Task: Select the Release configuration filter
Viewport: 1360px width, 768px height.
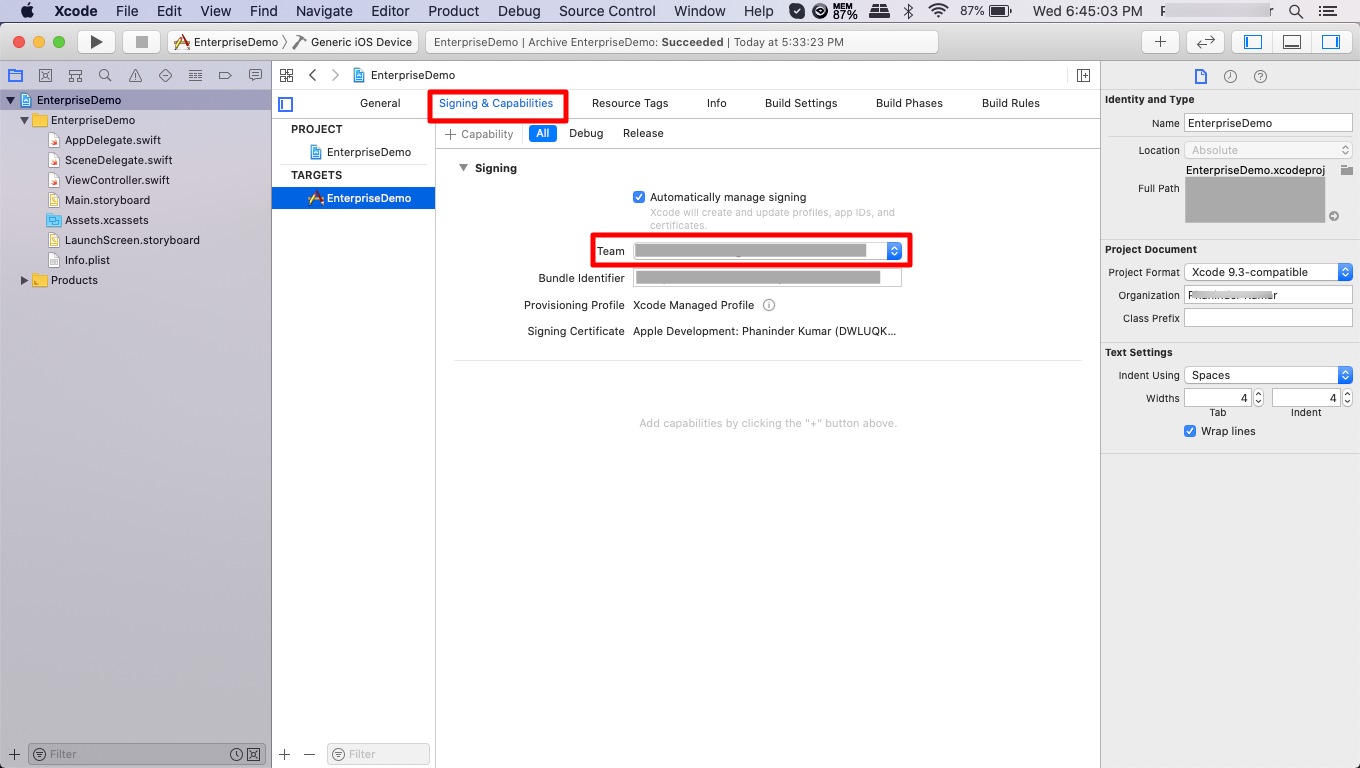Action: (643, 133)
